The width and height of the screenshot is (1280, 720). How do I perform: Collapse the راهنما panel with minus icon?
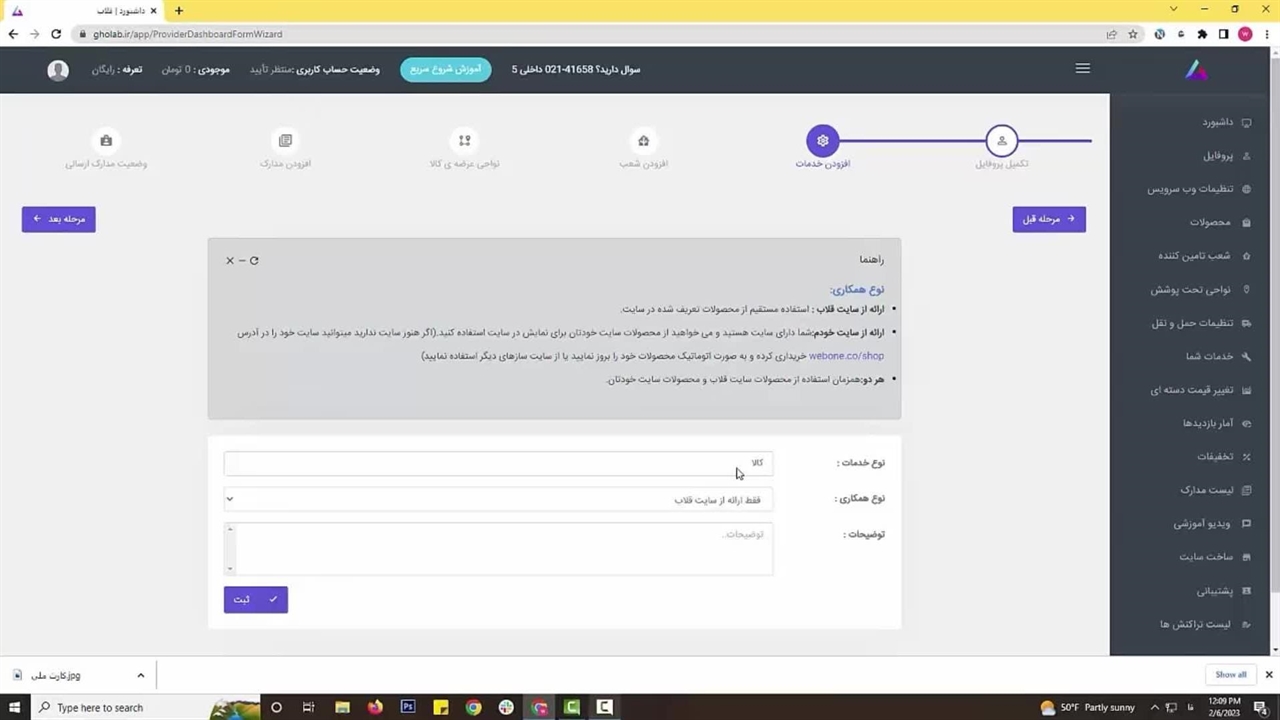pyautogui.click(x=241, y=260)
